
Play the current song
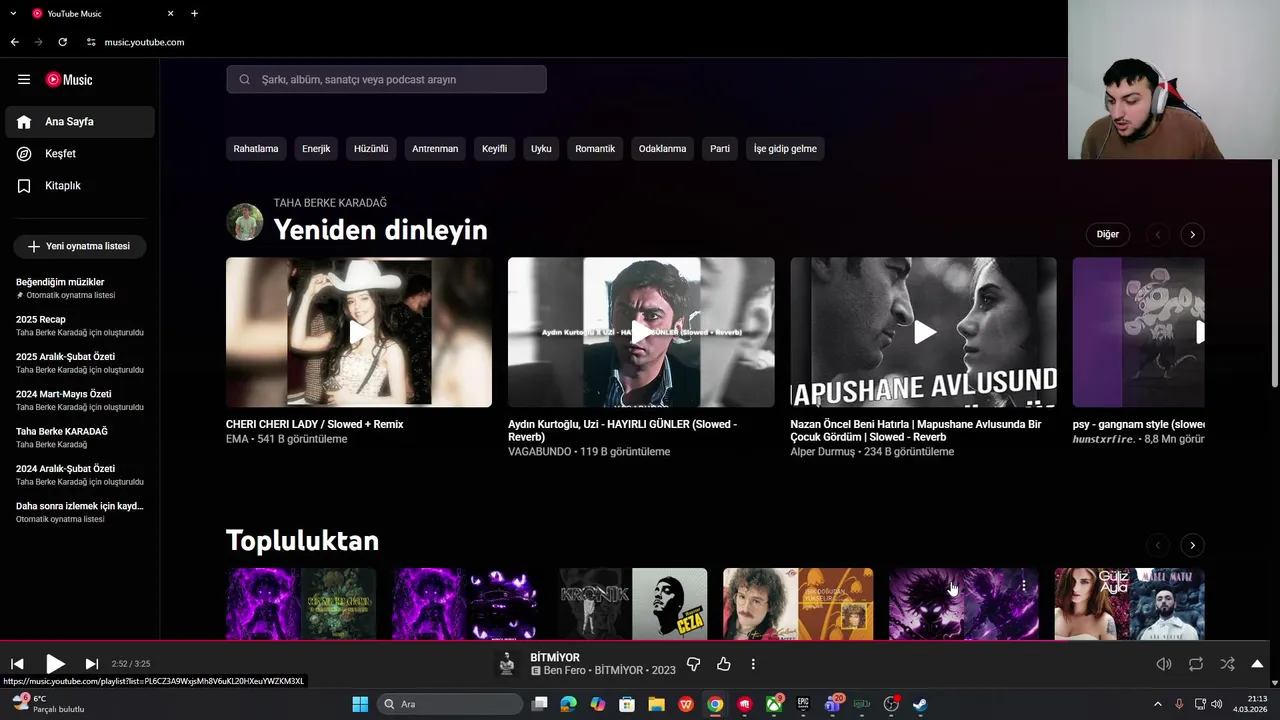pos(55,664)
